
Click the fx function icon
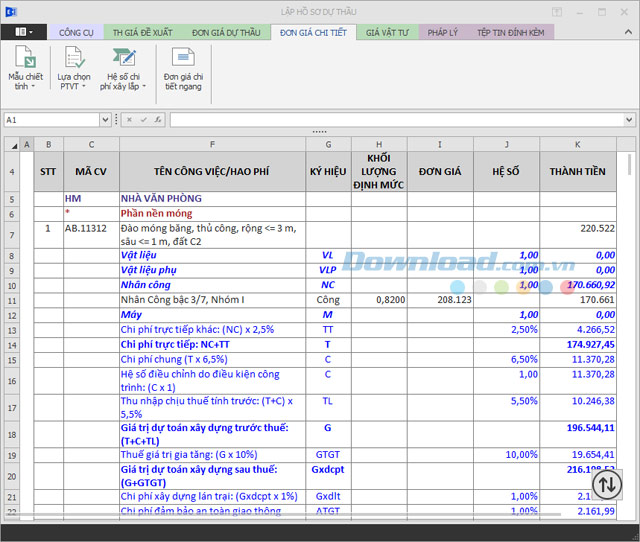click(x=156, y=120)
